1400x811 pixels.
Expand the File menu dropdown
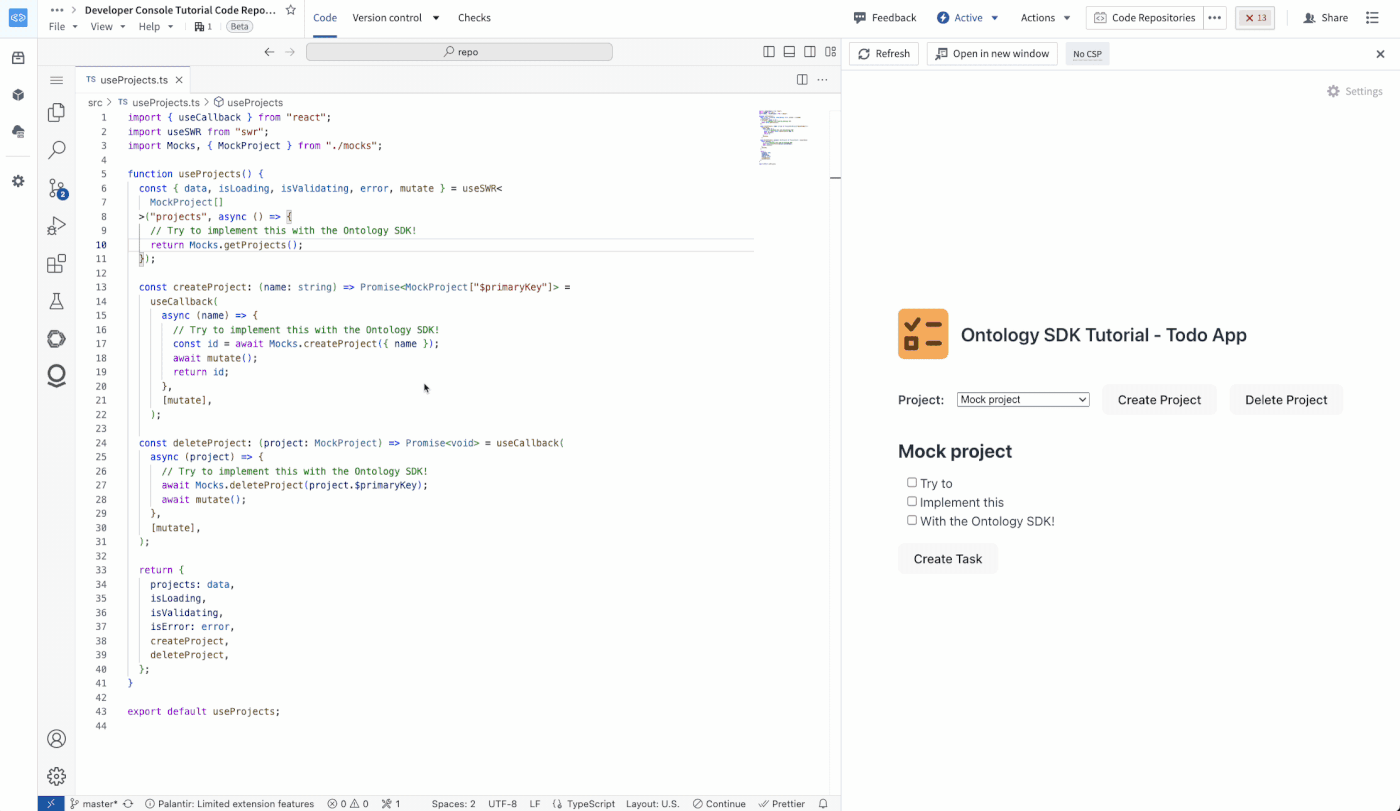tap(63, 27)
